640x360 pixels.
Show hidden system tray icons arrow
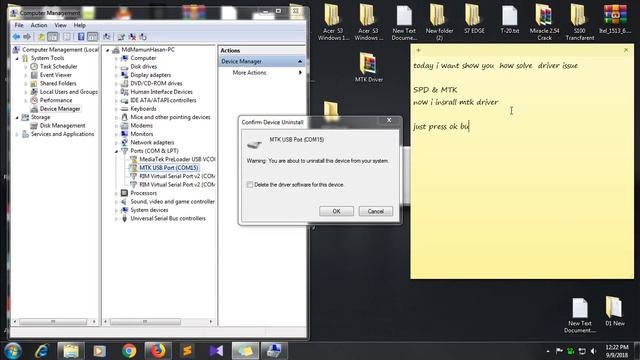pos(547,351)
